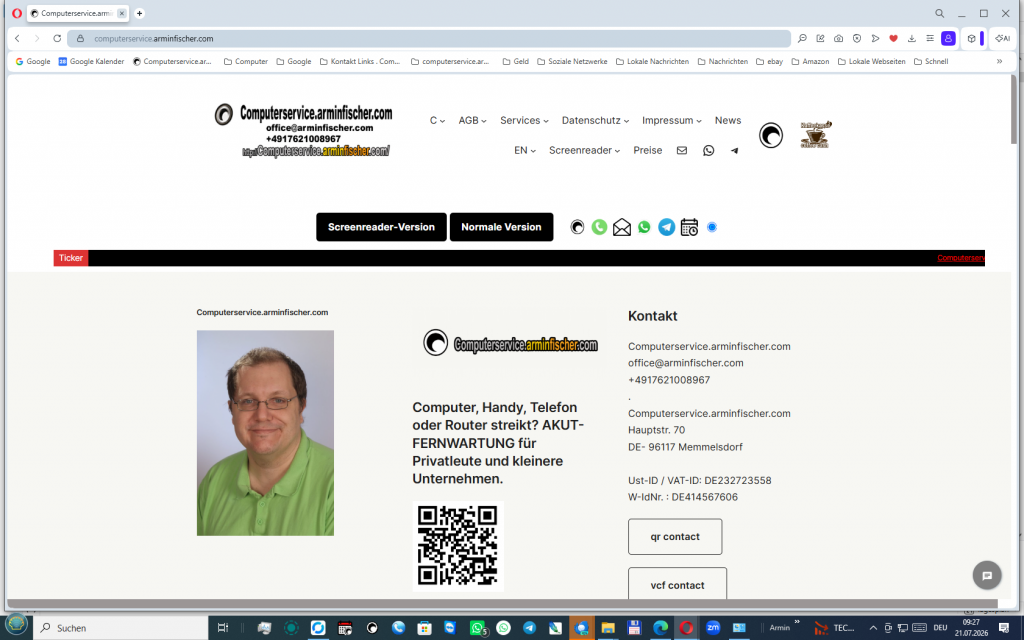The width and height of the screenshot is (1024, 640).
Task: Open Easy Setup sliders icon
Action: 930,39
